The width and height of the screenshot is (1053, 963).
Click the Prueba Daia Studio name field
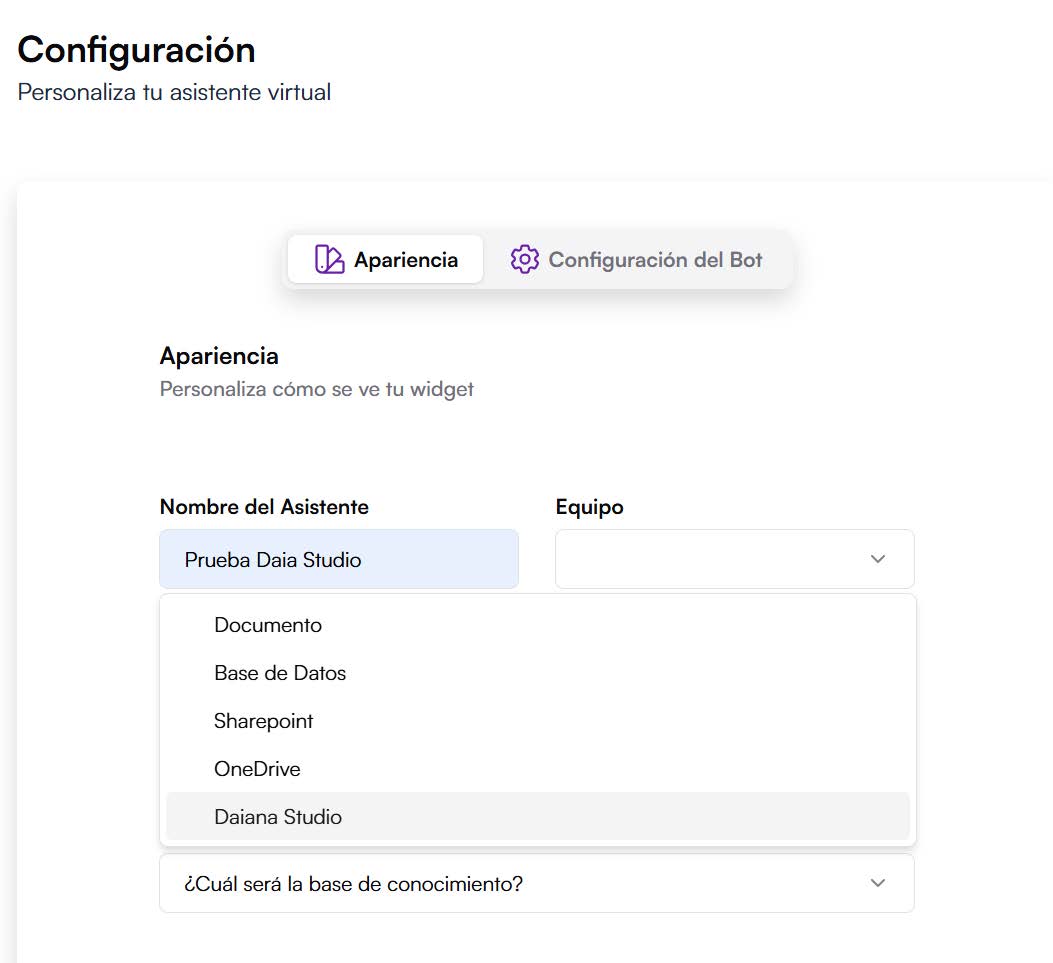point(338,559)
